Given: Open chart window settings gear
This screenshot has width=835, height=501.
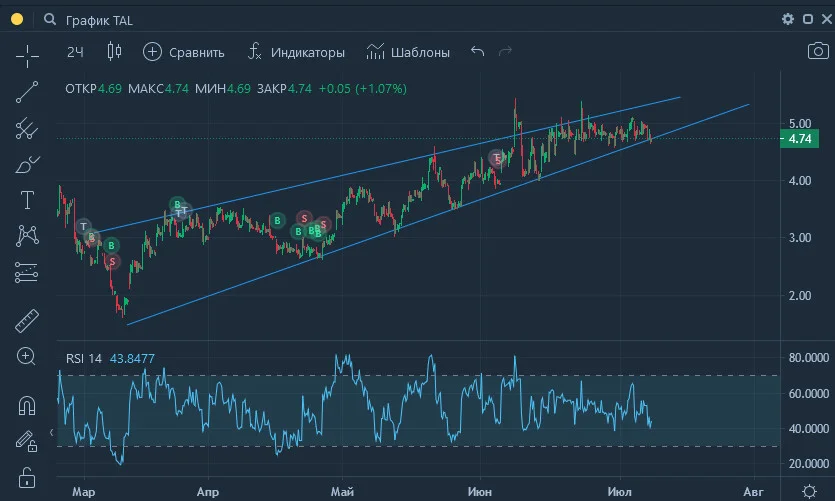Looking at the screenshot, I should point(788,19).
